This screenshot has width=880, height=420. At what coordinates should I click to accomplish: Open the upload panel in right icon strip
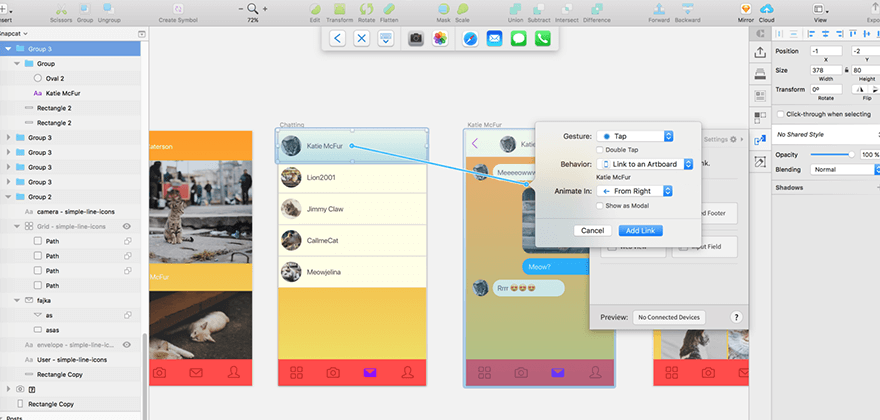pyautogui.click(x=760, y=52)
